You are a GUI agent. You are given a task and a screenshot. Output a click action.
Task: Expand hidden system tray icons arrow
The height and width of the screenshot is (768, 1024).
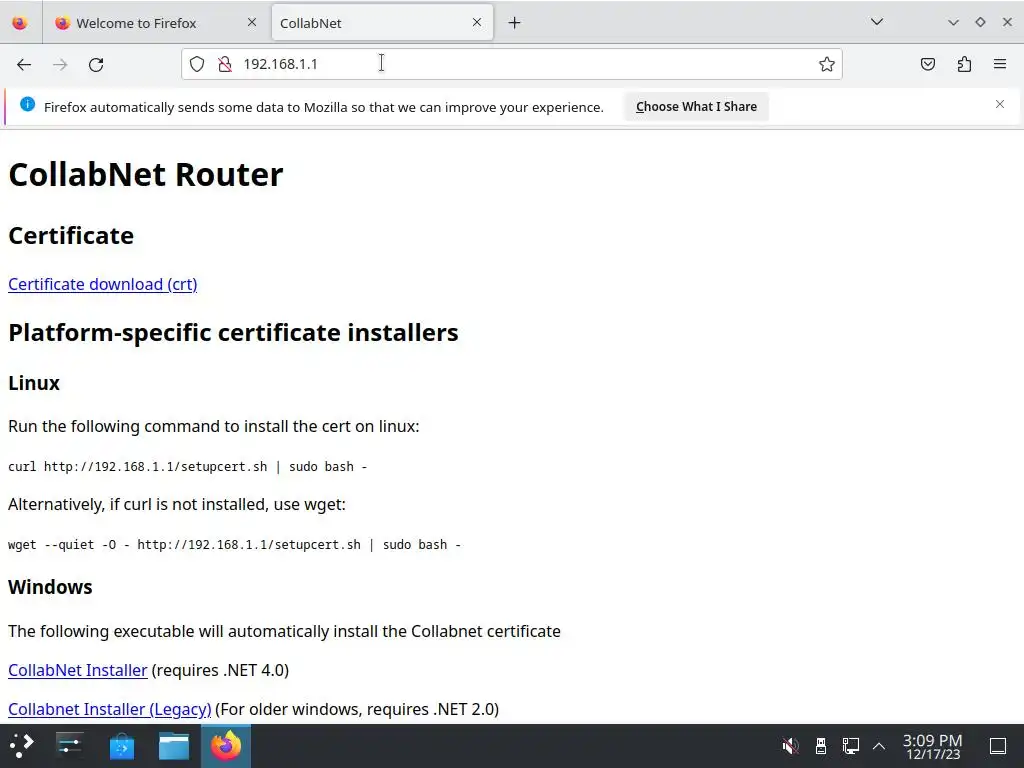pyautogui.click(x=879, y=746)
